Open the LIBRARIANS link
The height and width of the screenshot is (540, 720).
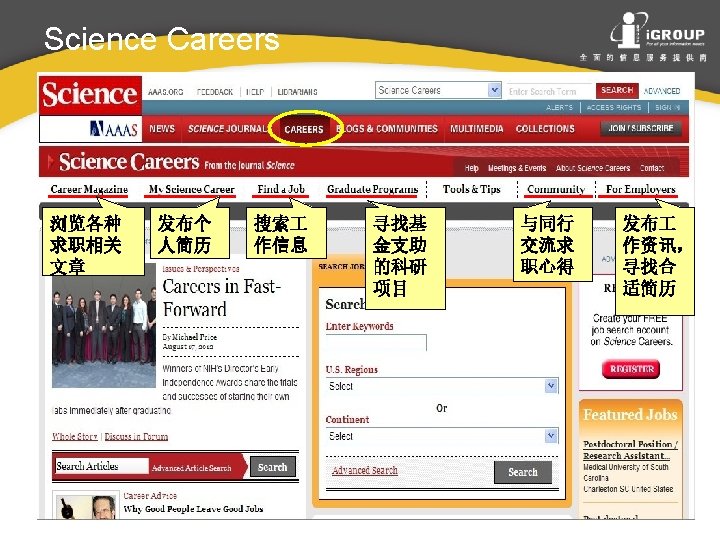pos(297,92)
